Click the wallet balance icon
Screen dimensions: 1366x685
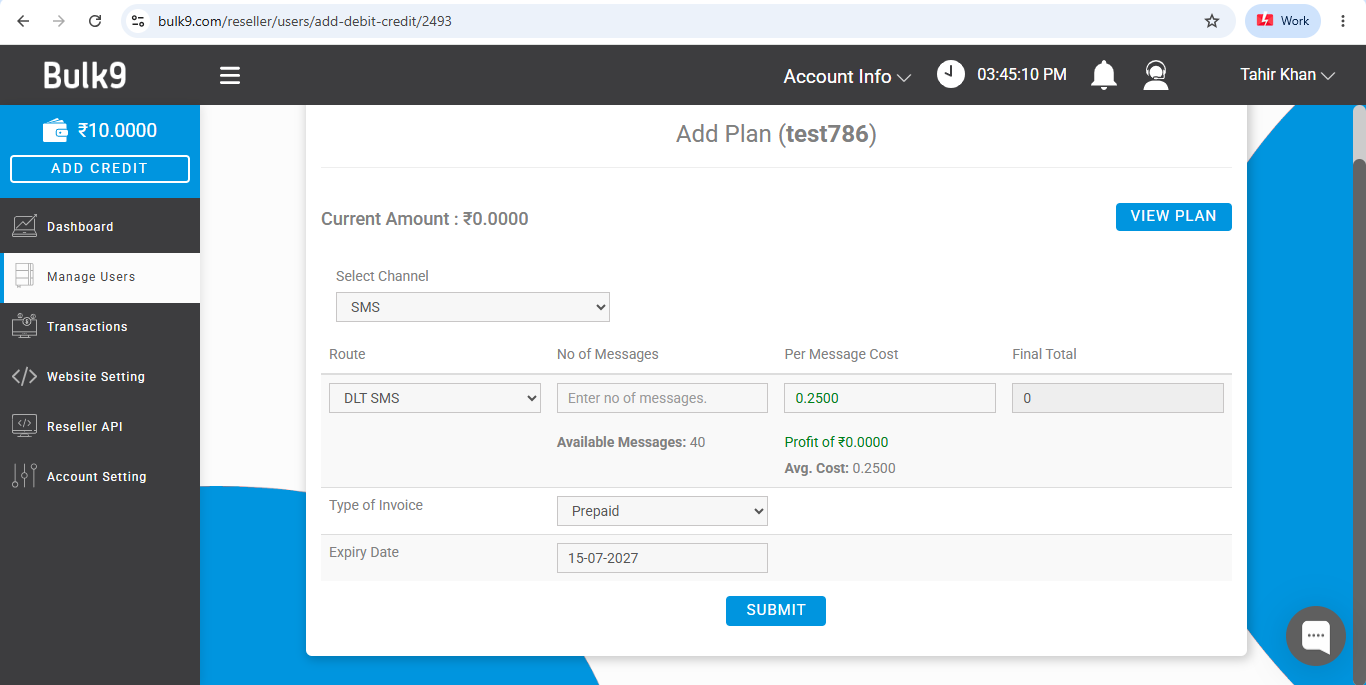(x=55, y=130)
